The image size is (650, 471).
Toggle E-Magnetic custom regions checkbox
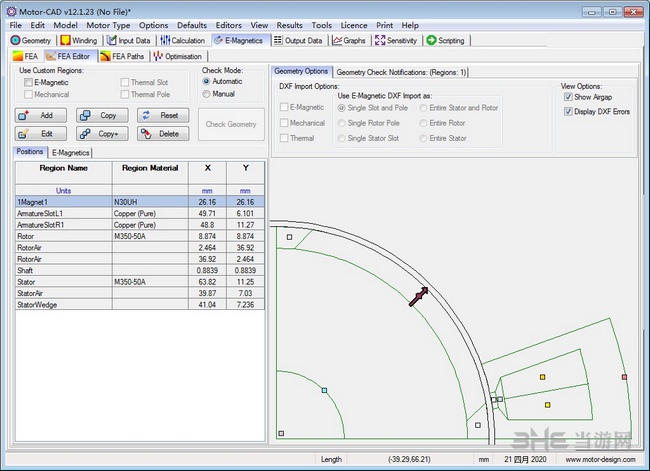[29, 82]
